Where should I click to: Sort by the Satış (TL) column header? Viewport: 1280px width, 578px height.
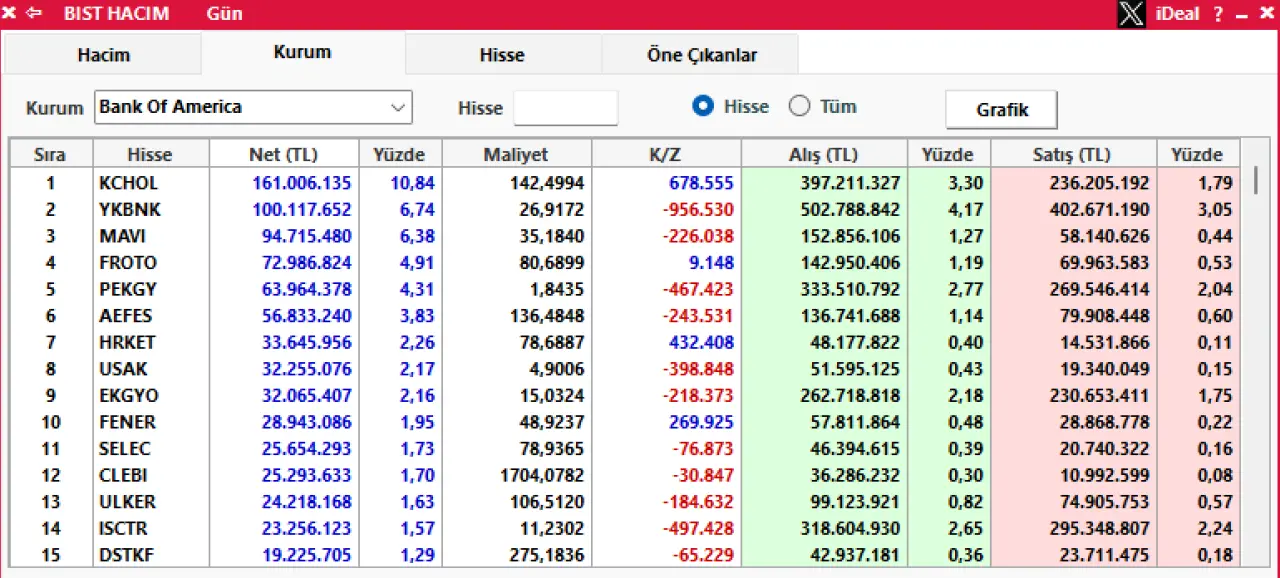[x=1073, y=154]
